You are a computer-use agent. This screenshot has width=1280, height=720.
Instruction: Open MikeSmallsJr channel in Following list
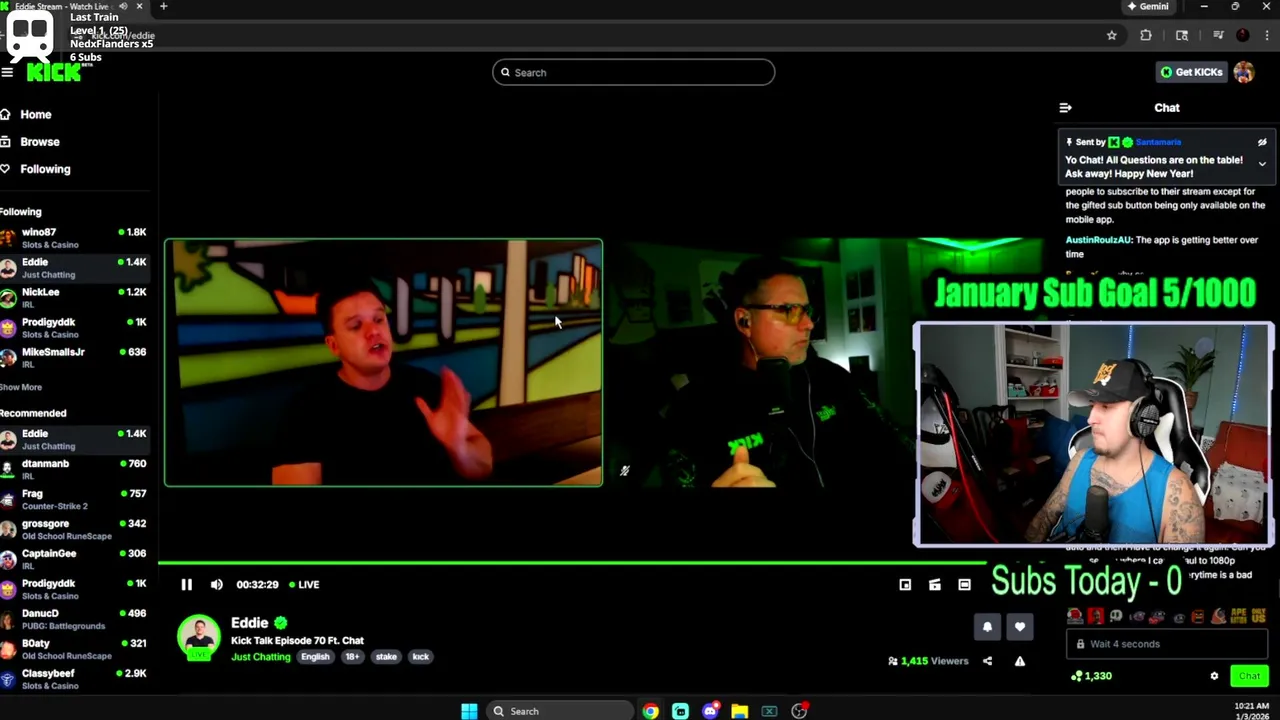[75, 358]
